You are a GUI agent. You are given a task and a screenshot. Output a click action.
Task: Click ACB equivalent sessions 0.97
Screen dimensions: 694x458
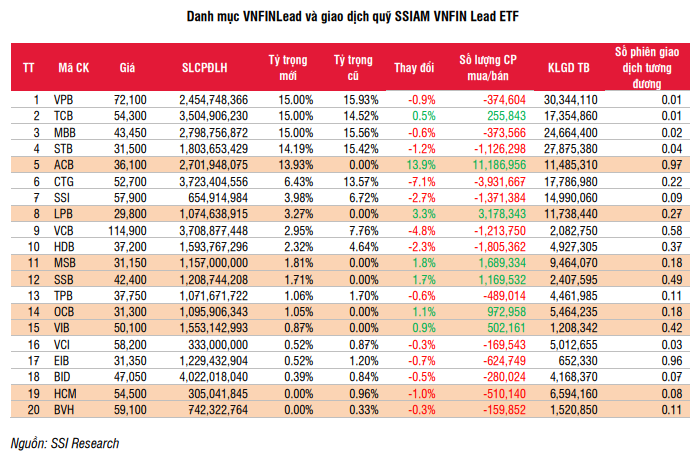point(672,165)
